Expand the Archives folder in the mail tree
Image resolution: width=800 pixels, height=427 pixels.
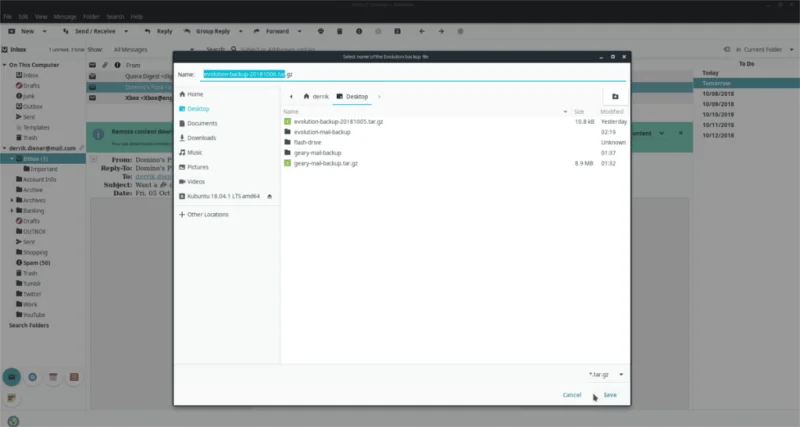click(x=12, y=200)
